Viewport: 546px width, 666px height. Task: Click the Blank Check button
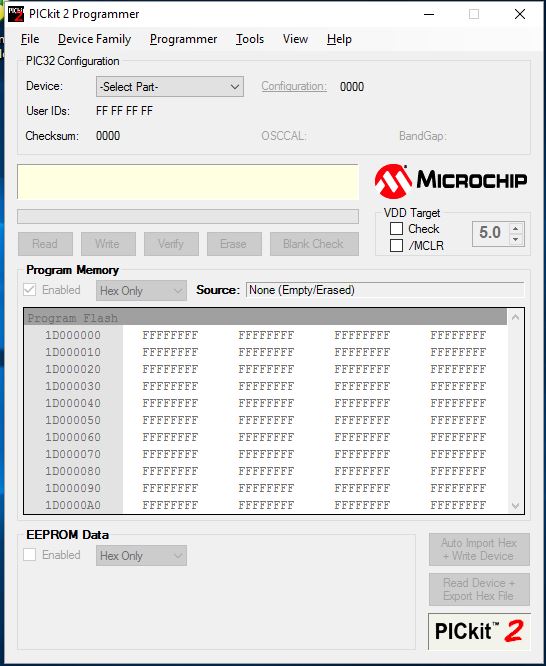click(314, 244)
